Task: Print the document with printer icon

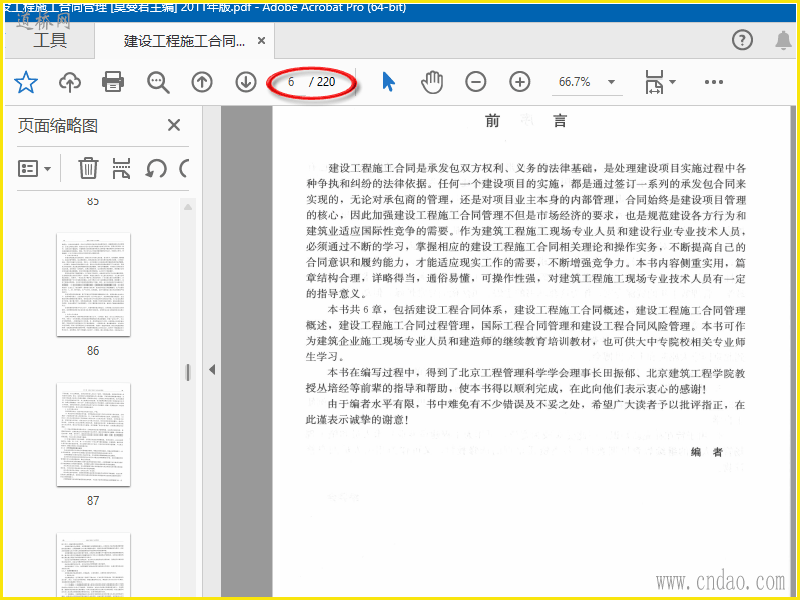Action: 113,82
